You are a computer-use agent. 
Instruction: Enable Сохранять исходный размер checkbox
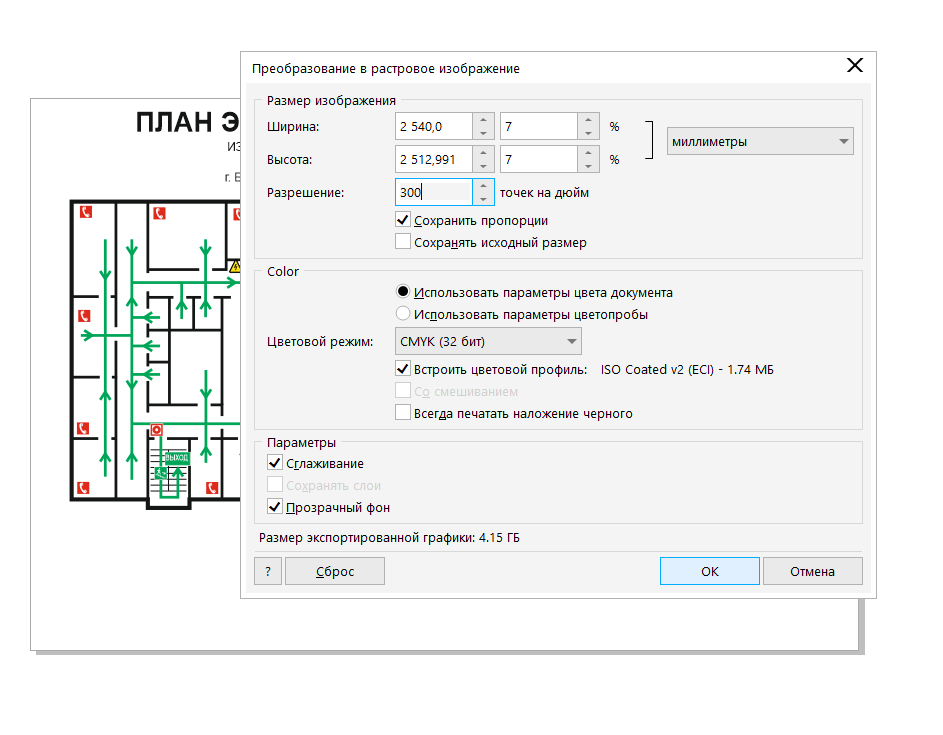403,242
